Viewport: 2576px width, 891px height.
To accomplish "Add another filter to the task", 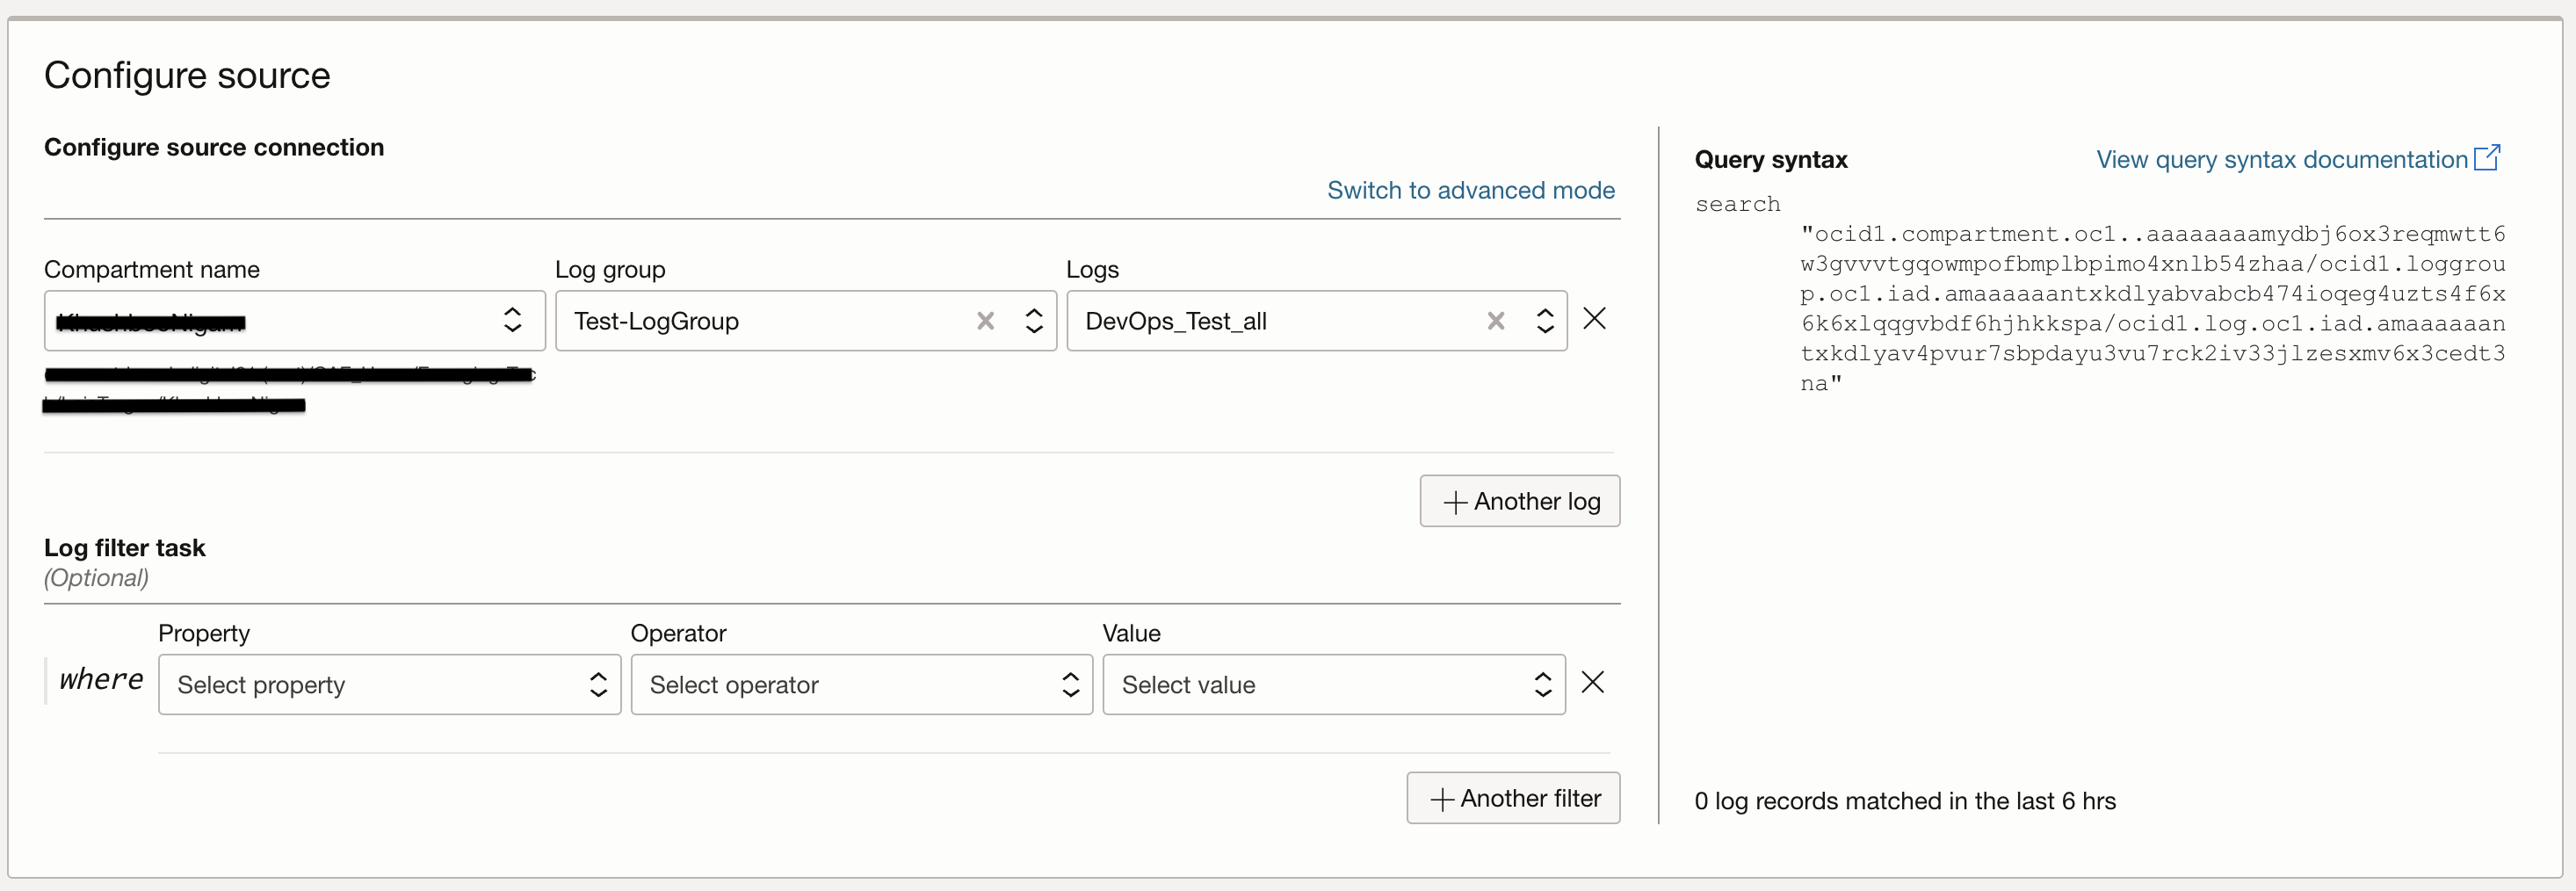I will [x=1513, y=798].
